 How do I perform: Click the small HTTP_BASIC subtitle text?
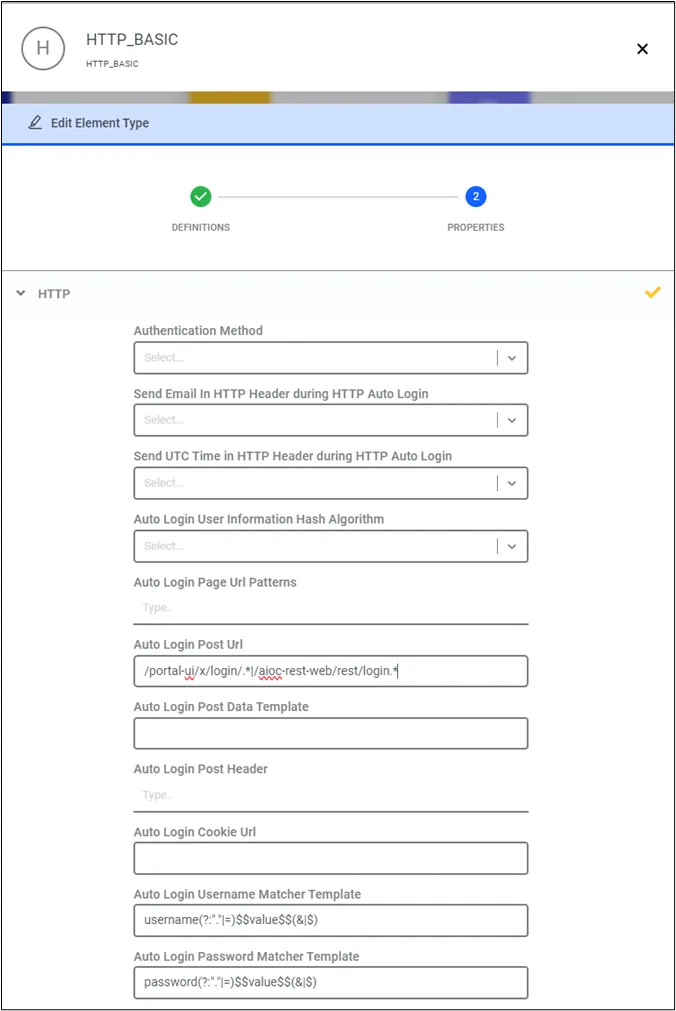tap(112, 64)
